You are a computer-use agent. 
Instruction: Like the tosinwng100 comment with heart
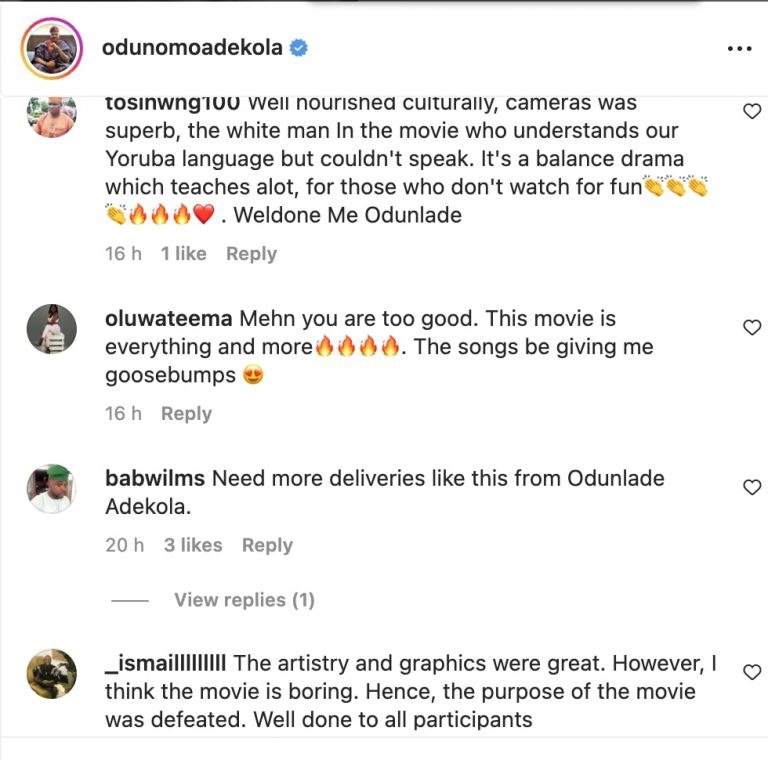point(752,111)
